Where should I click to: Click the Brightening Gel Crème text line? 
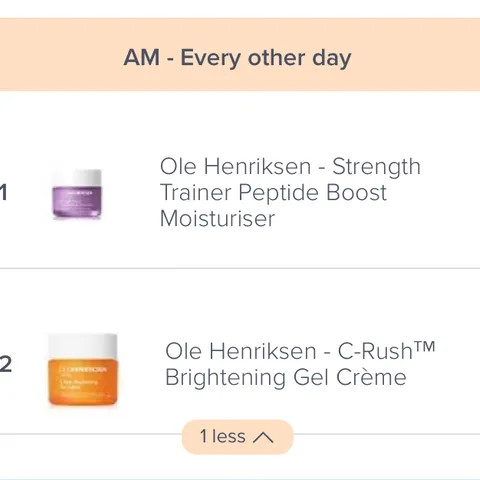click(286, 377)
